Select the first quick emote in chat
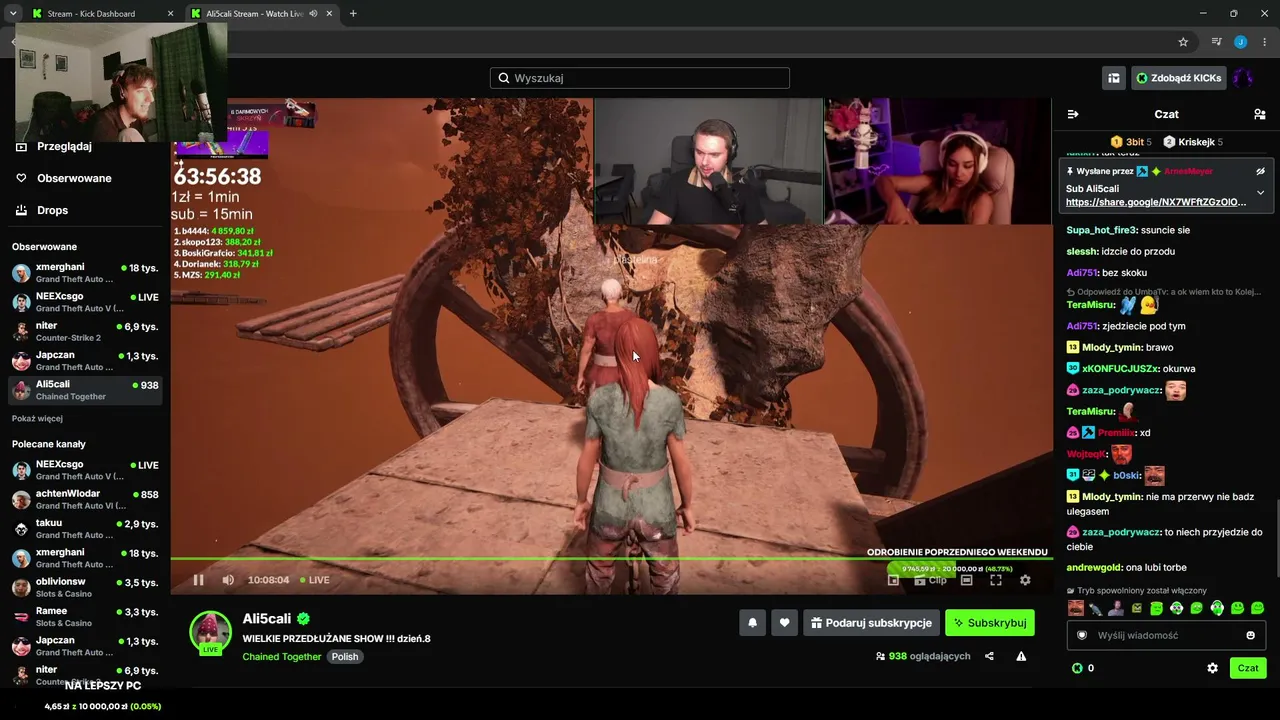 (x=1076, y=608)
